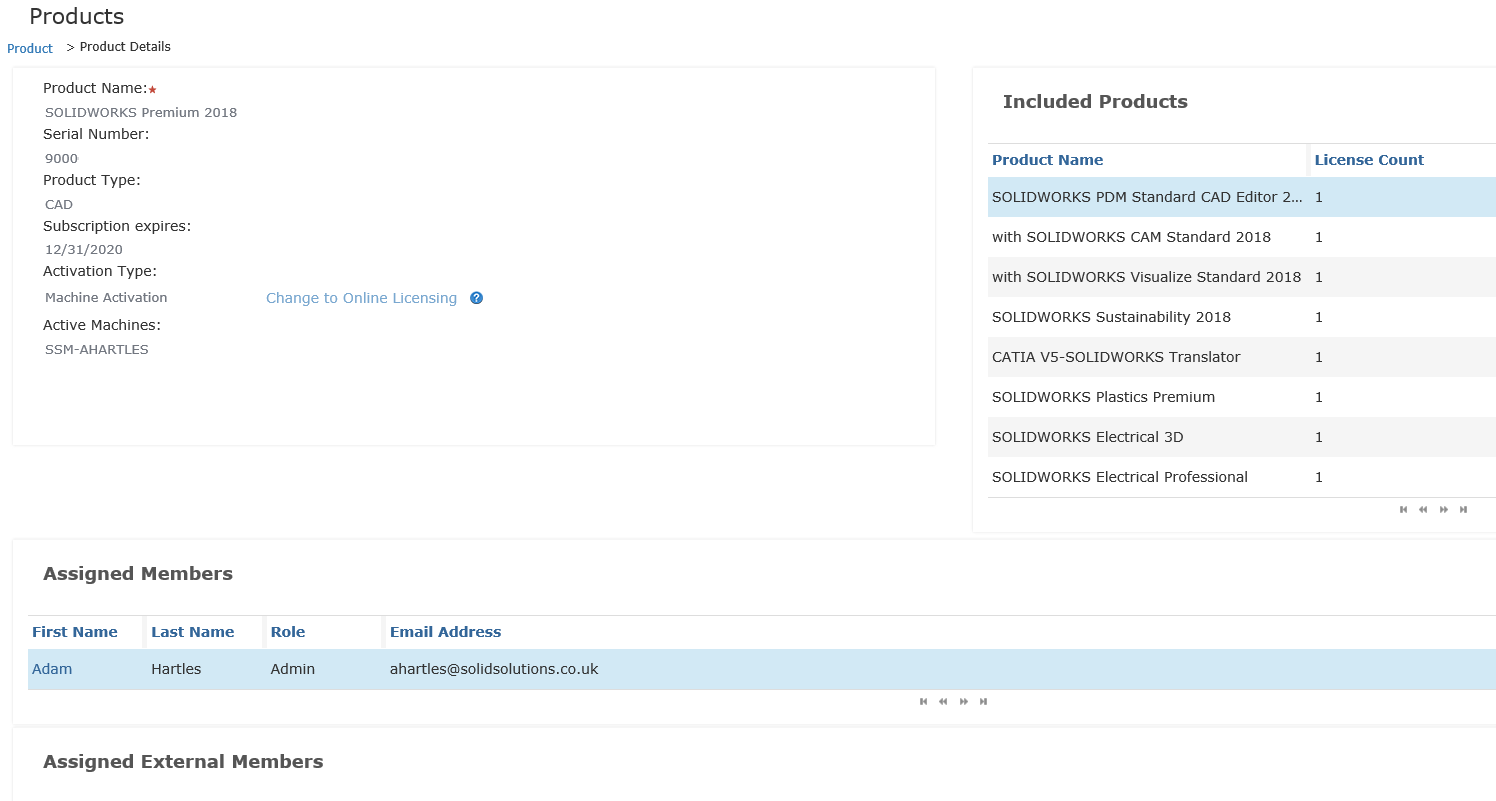Click the Change to Online Licensing link
1496x801 pixels.
pos(361,298)
